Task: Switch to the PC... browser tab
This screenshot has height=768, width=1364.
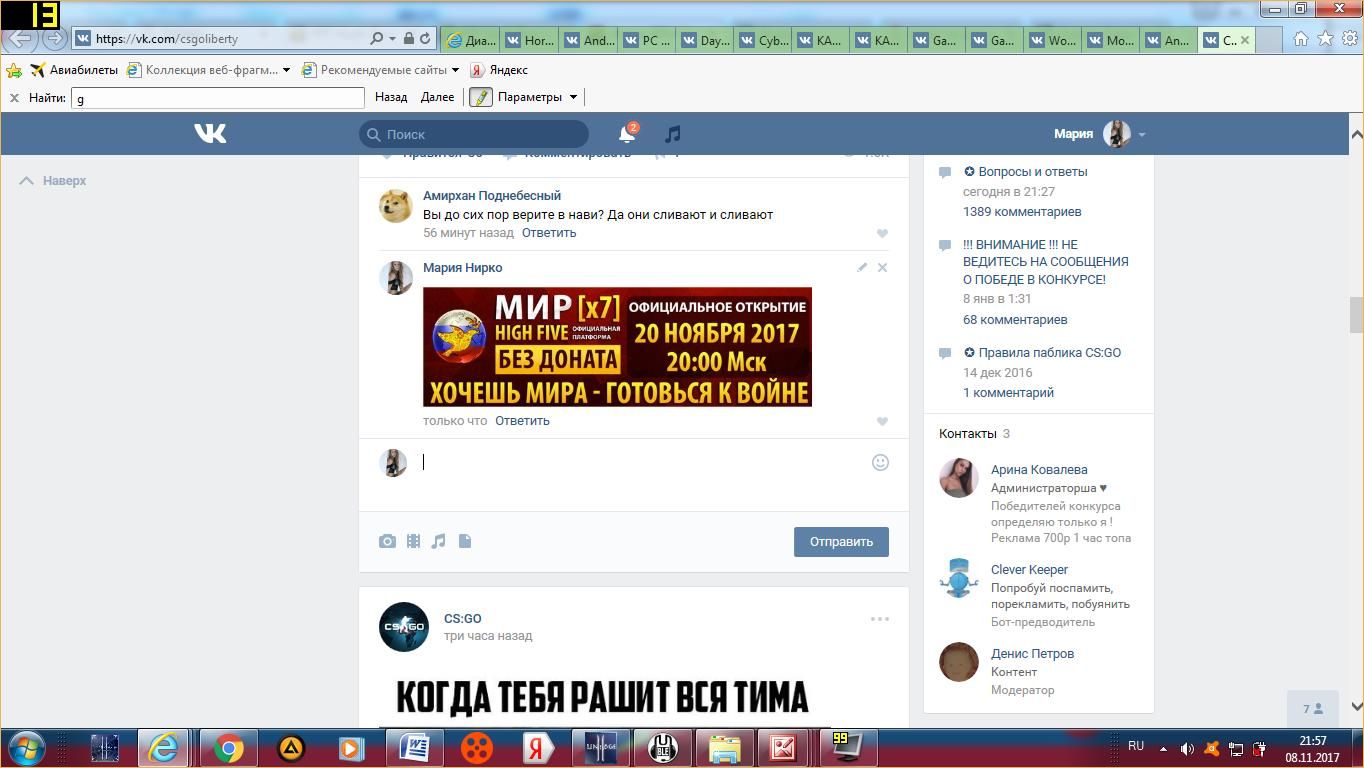Action: tap(647, 40)
